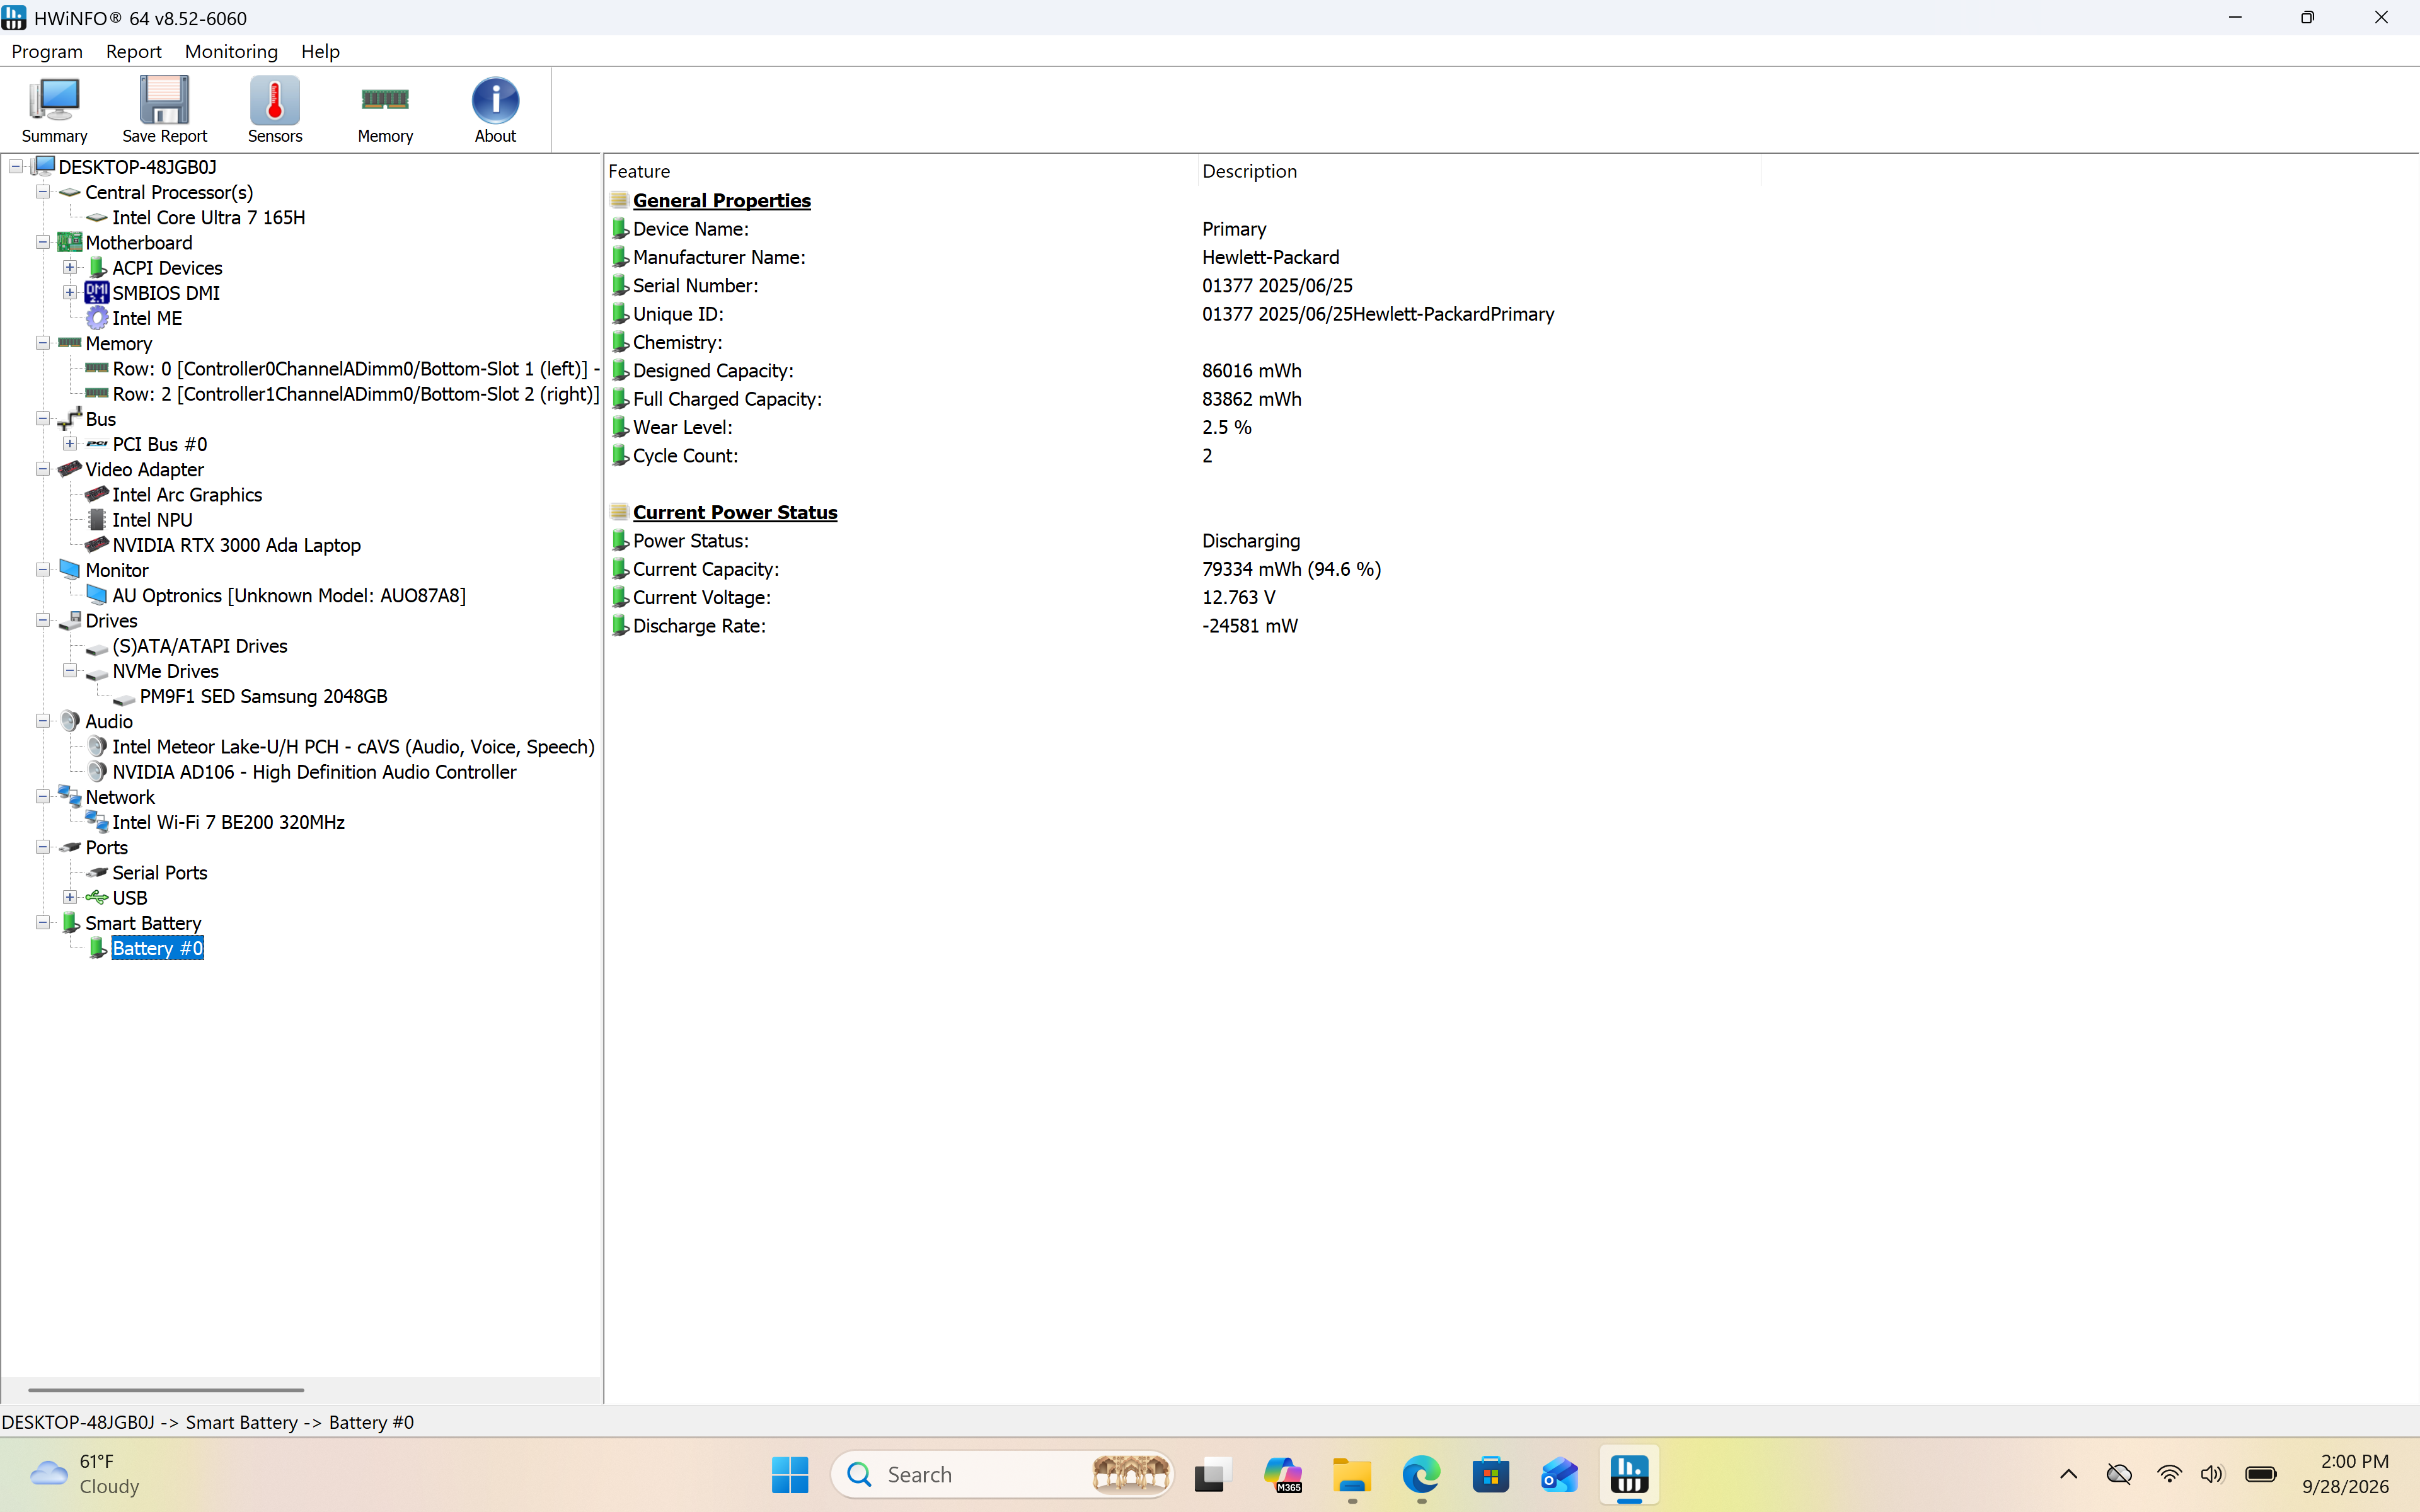Screen dimensions: 2420x1512
Task: Collapse the Memory branch
Action: pyautogui.click(x=43, y=343)
